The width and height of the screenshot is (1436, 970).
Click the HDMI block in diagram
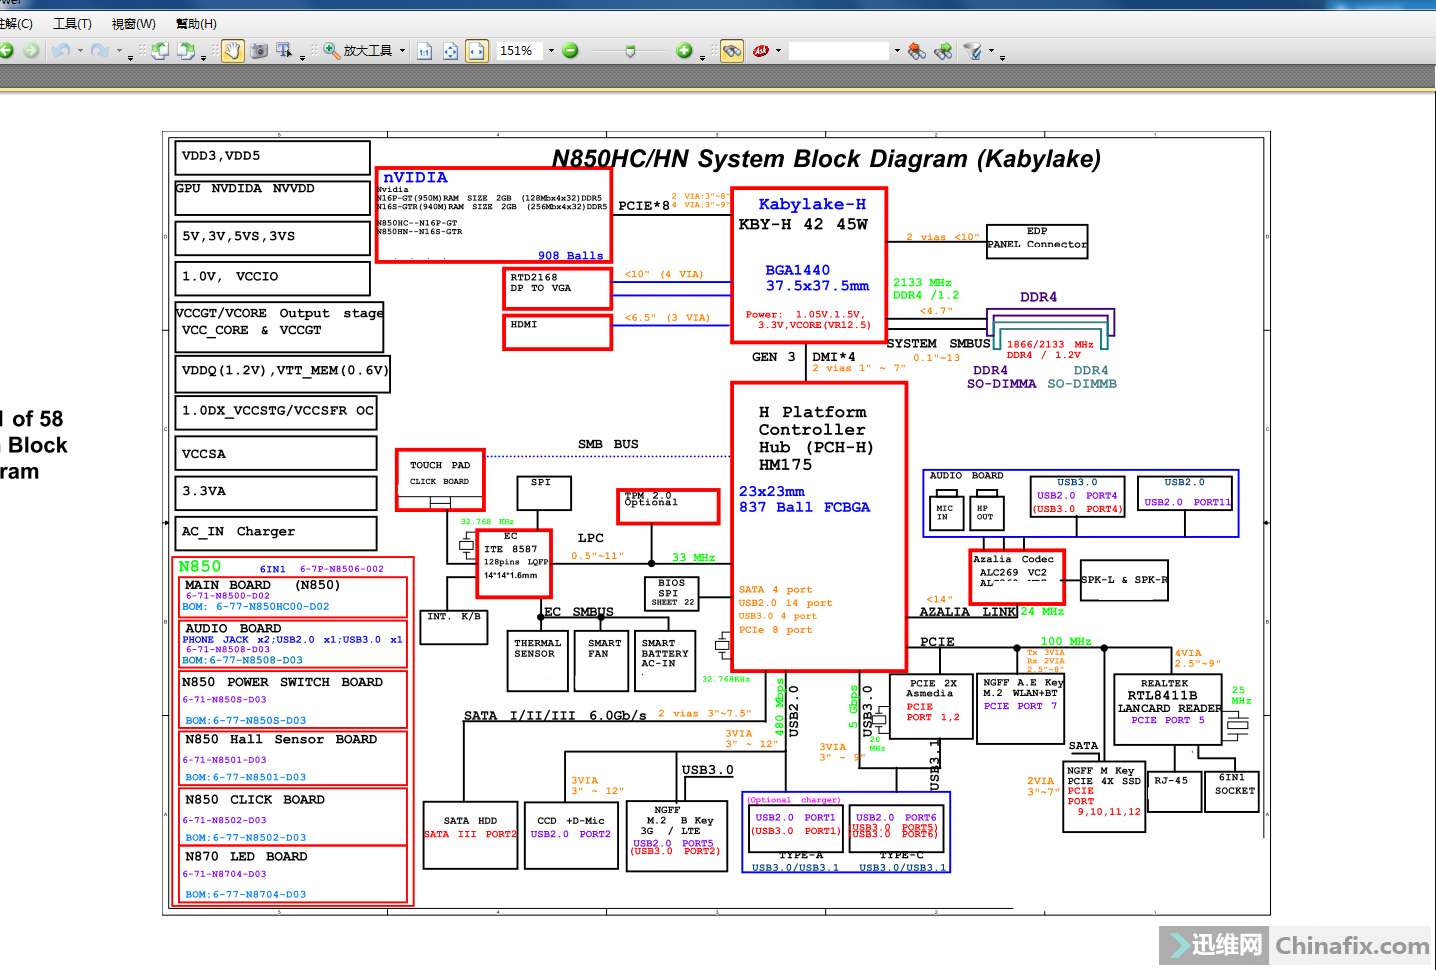[557, 332]
